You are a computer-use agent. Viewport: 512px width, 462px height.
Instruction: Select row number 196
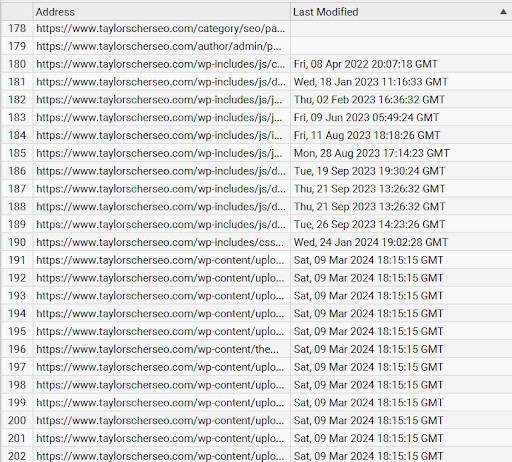[x=17, y=349]
